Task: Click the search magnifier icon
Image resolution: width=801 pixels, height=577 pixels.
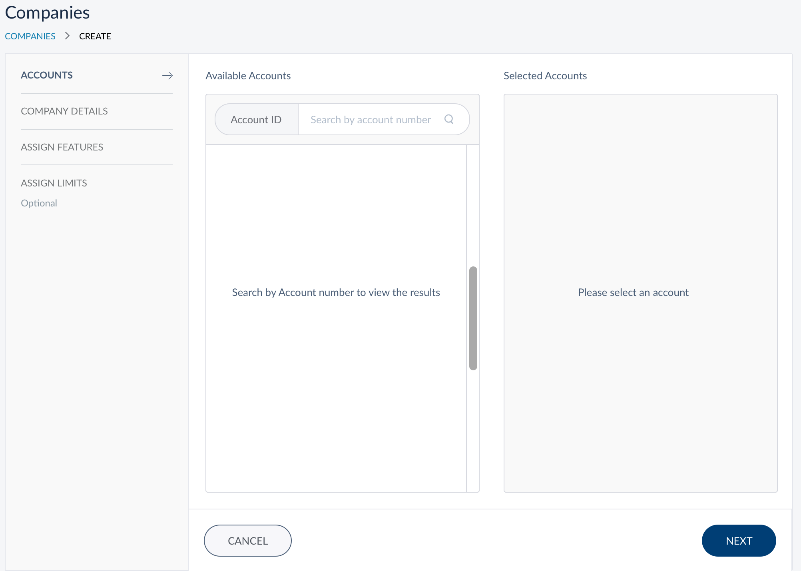Action: (449, 120)
